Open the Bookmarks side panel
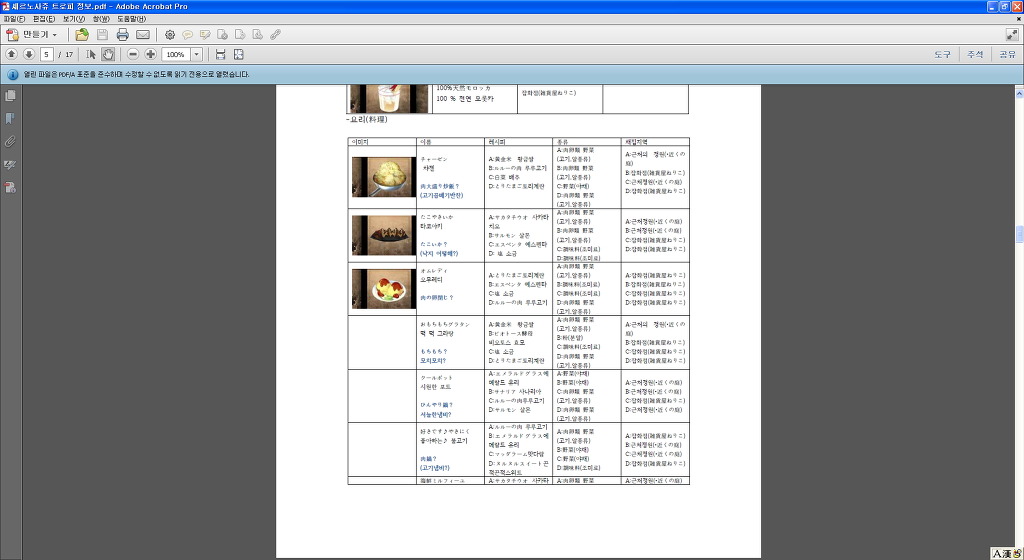 click(11, 118)
